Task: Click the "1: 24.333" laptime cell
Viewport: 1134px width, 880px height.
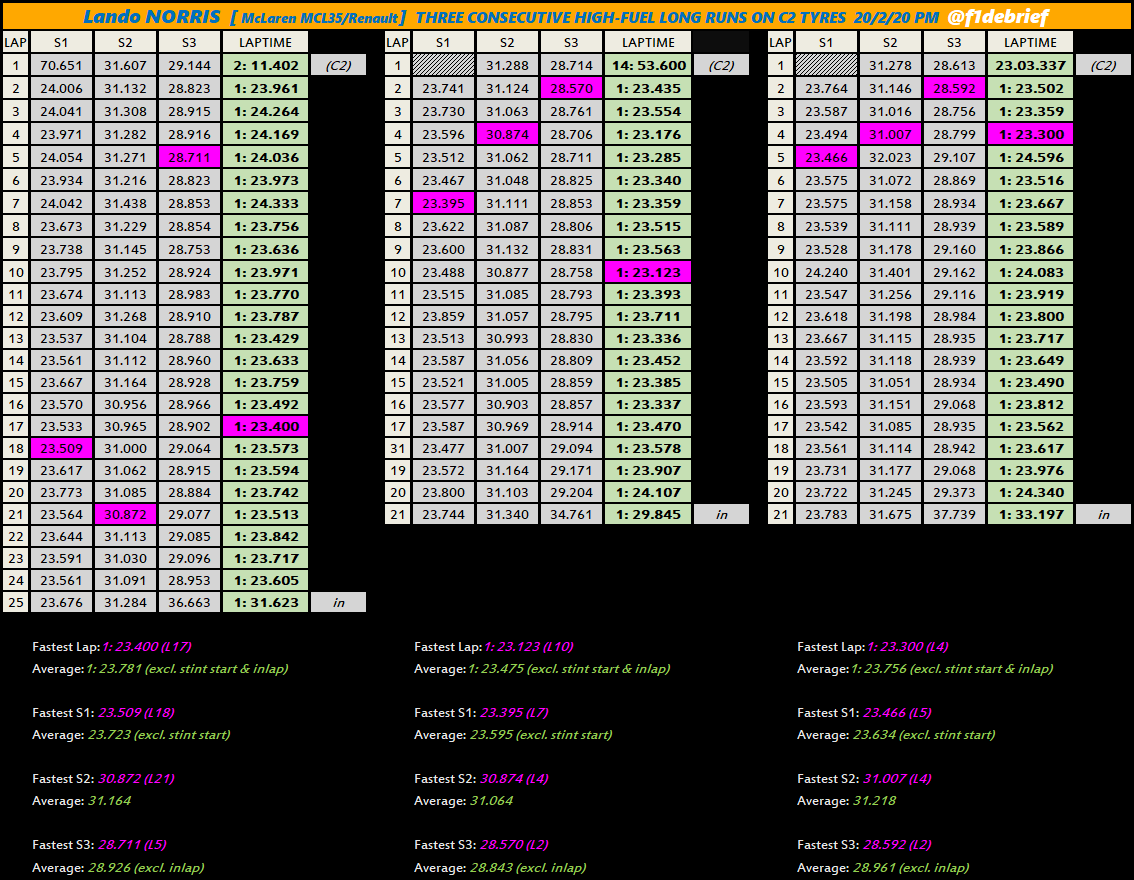Action: [x=265, y=203]
